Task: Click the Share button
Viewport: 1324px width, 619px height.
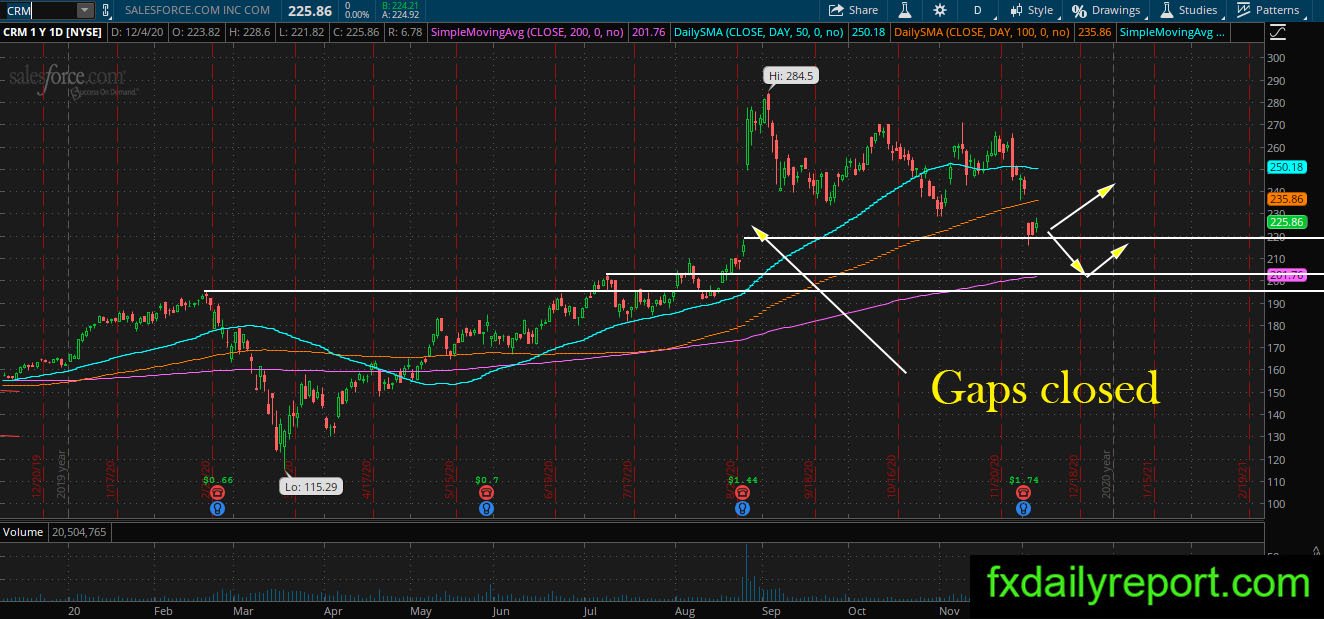Action: click(x=853, y=10)
